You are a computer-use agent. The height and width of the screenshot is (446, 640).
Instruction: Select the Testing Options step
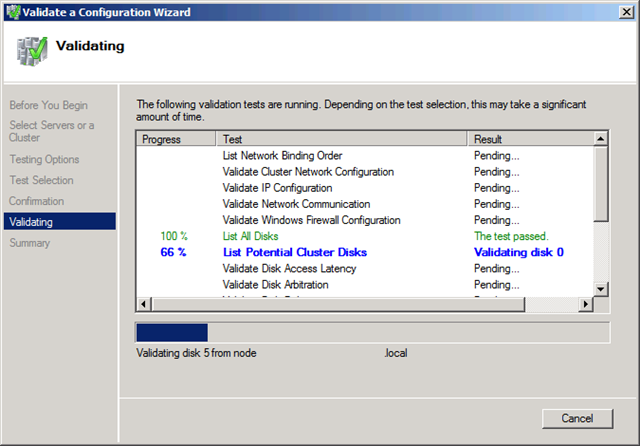click(44, 159)
